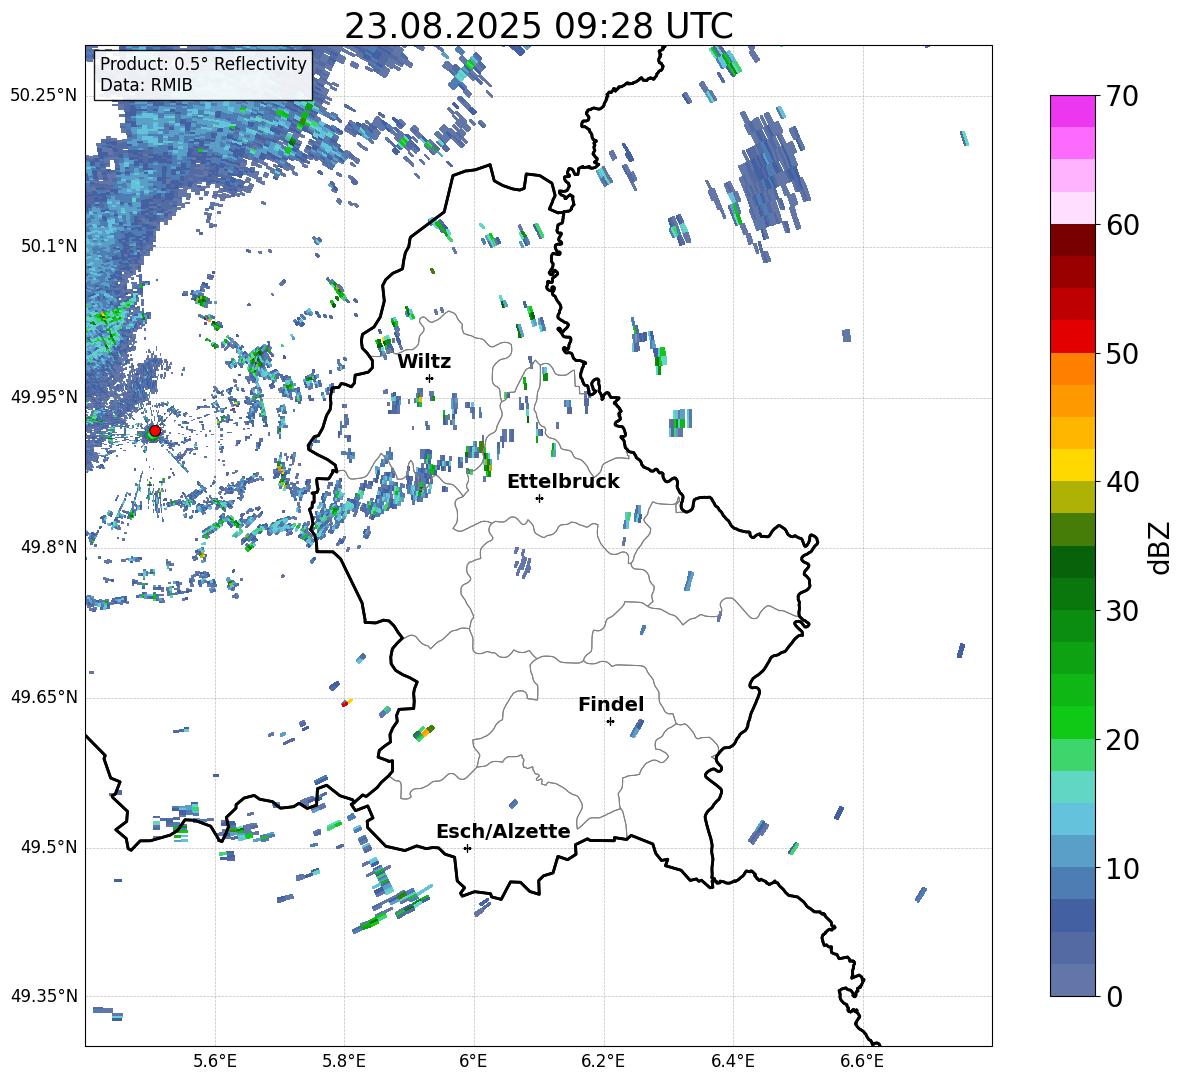This screenshot has height=1081, width=1184.
Task: Click the 5.6°E longitude label
Action: coord(215,1061)
